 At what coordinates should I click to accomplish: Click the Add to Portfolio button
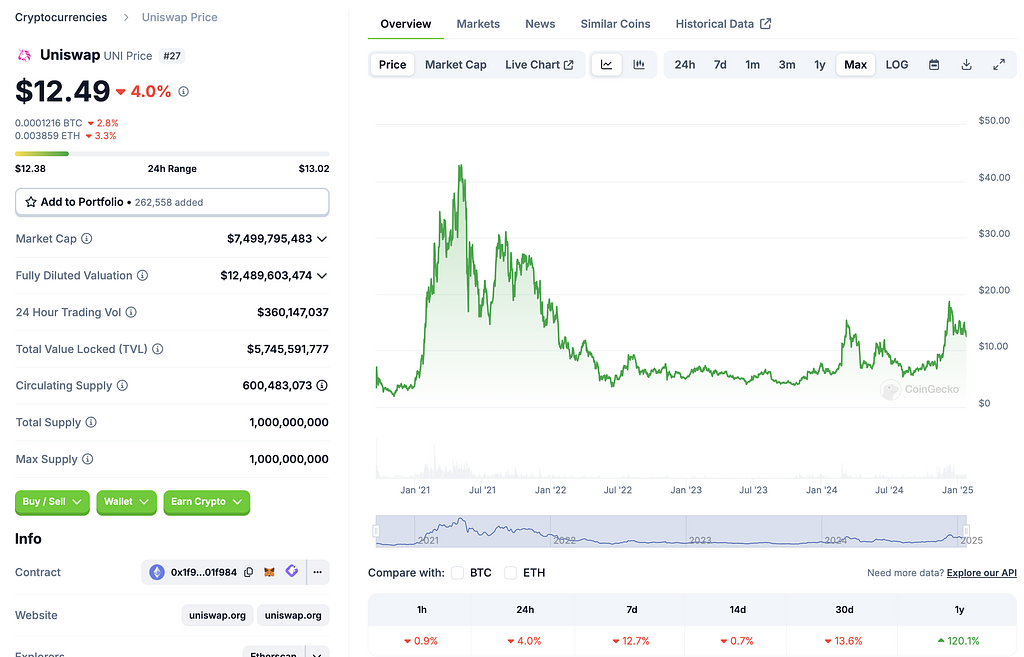click(x=172, y=202)
